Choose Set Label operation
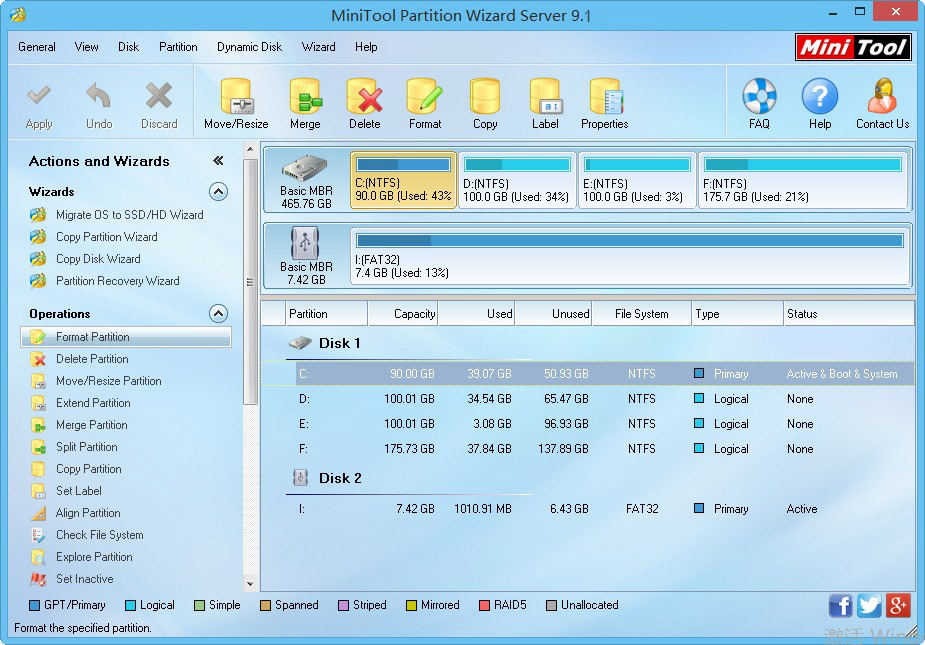 78,491
